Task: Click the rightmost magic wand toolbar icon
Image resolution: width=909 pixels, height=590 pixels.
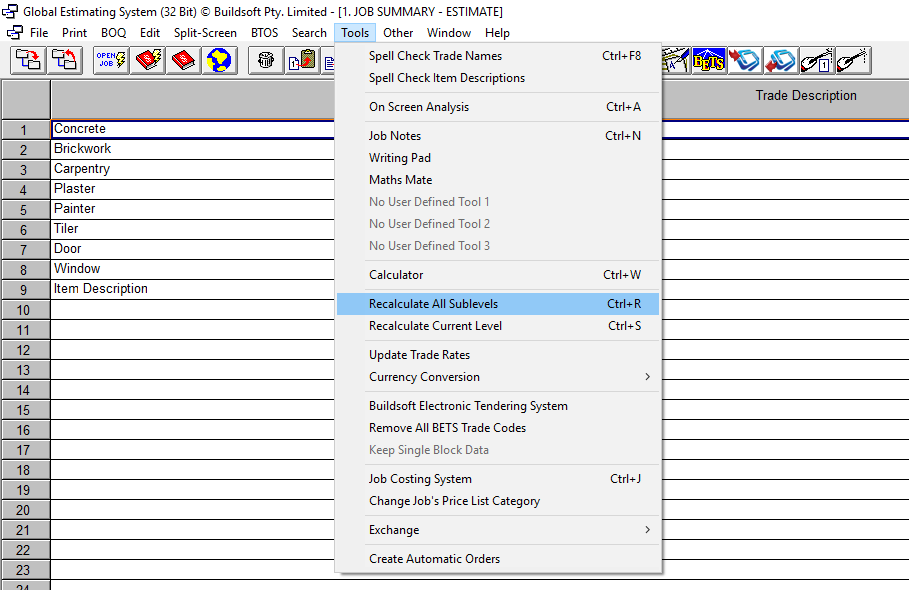Action: tap(852, 61)
